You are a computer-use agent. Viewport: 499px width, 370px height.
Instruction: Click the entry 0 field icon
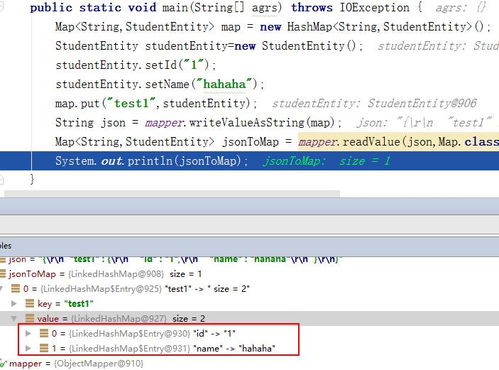[15, 289]
